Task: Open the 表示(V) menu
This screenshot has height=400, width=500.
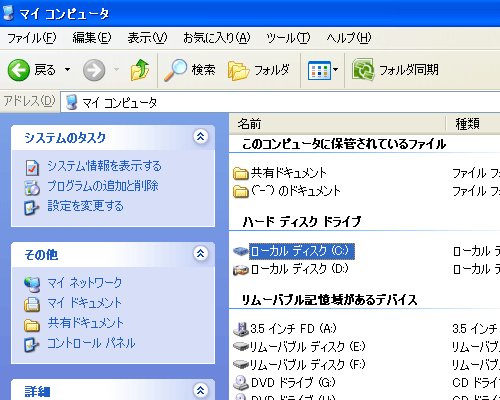Action: click(x=147, y=38)
